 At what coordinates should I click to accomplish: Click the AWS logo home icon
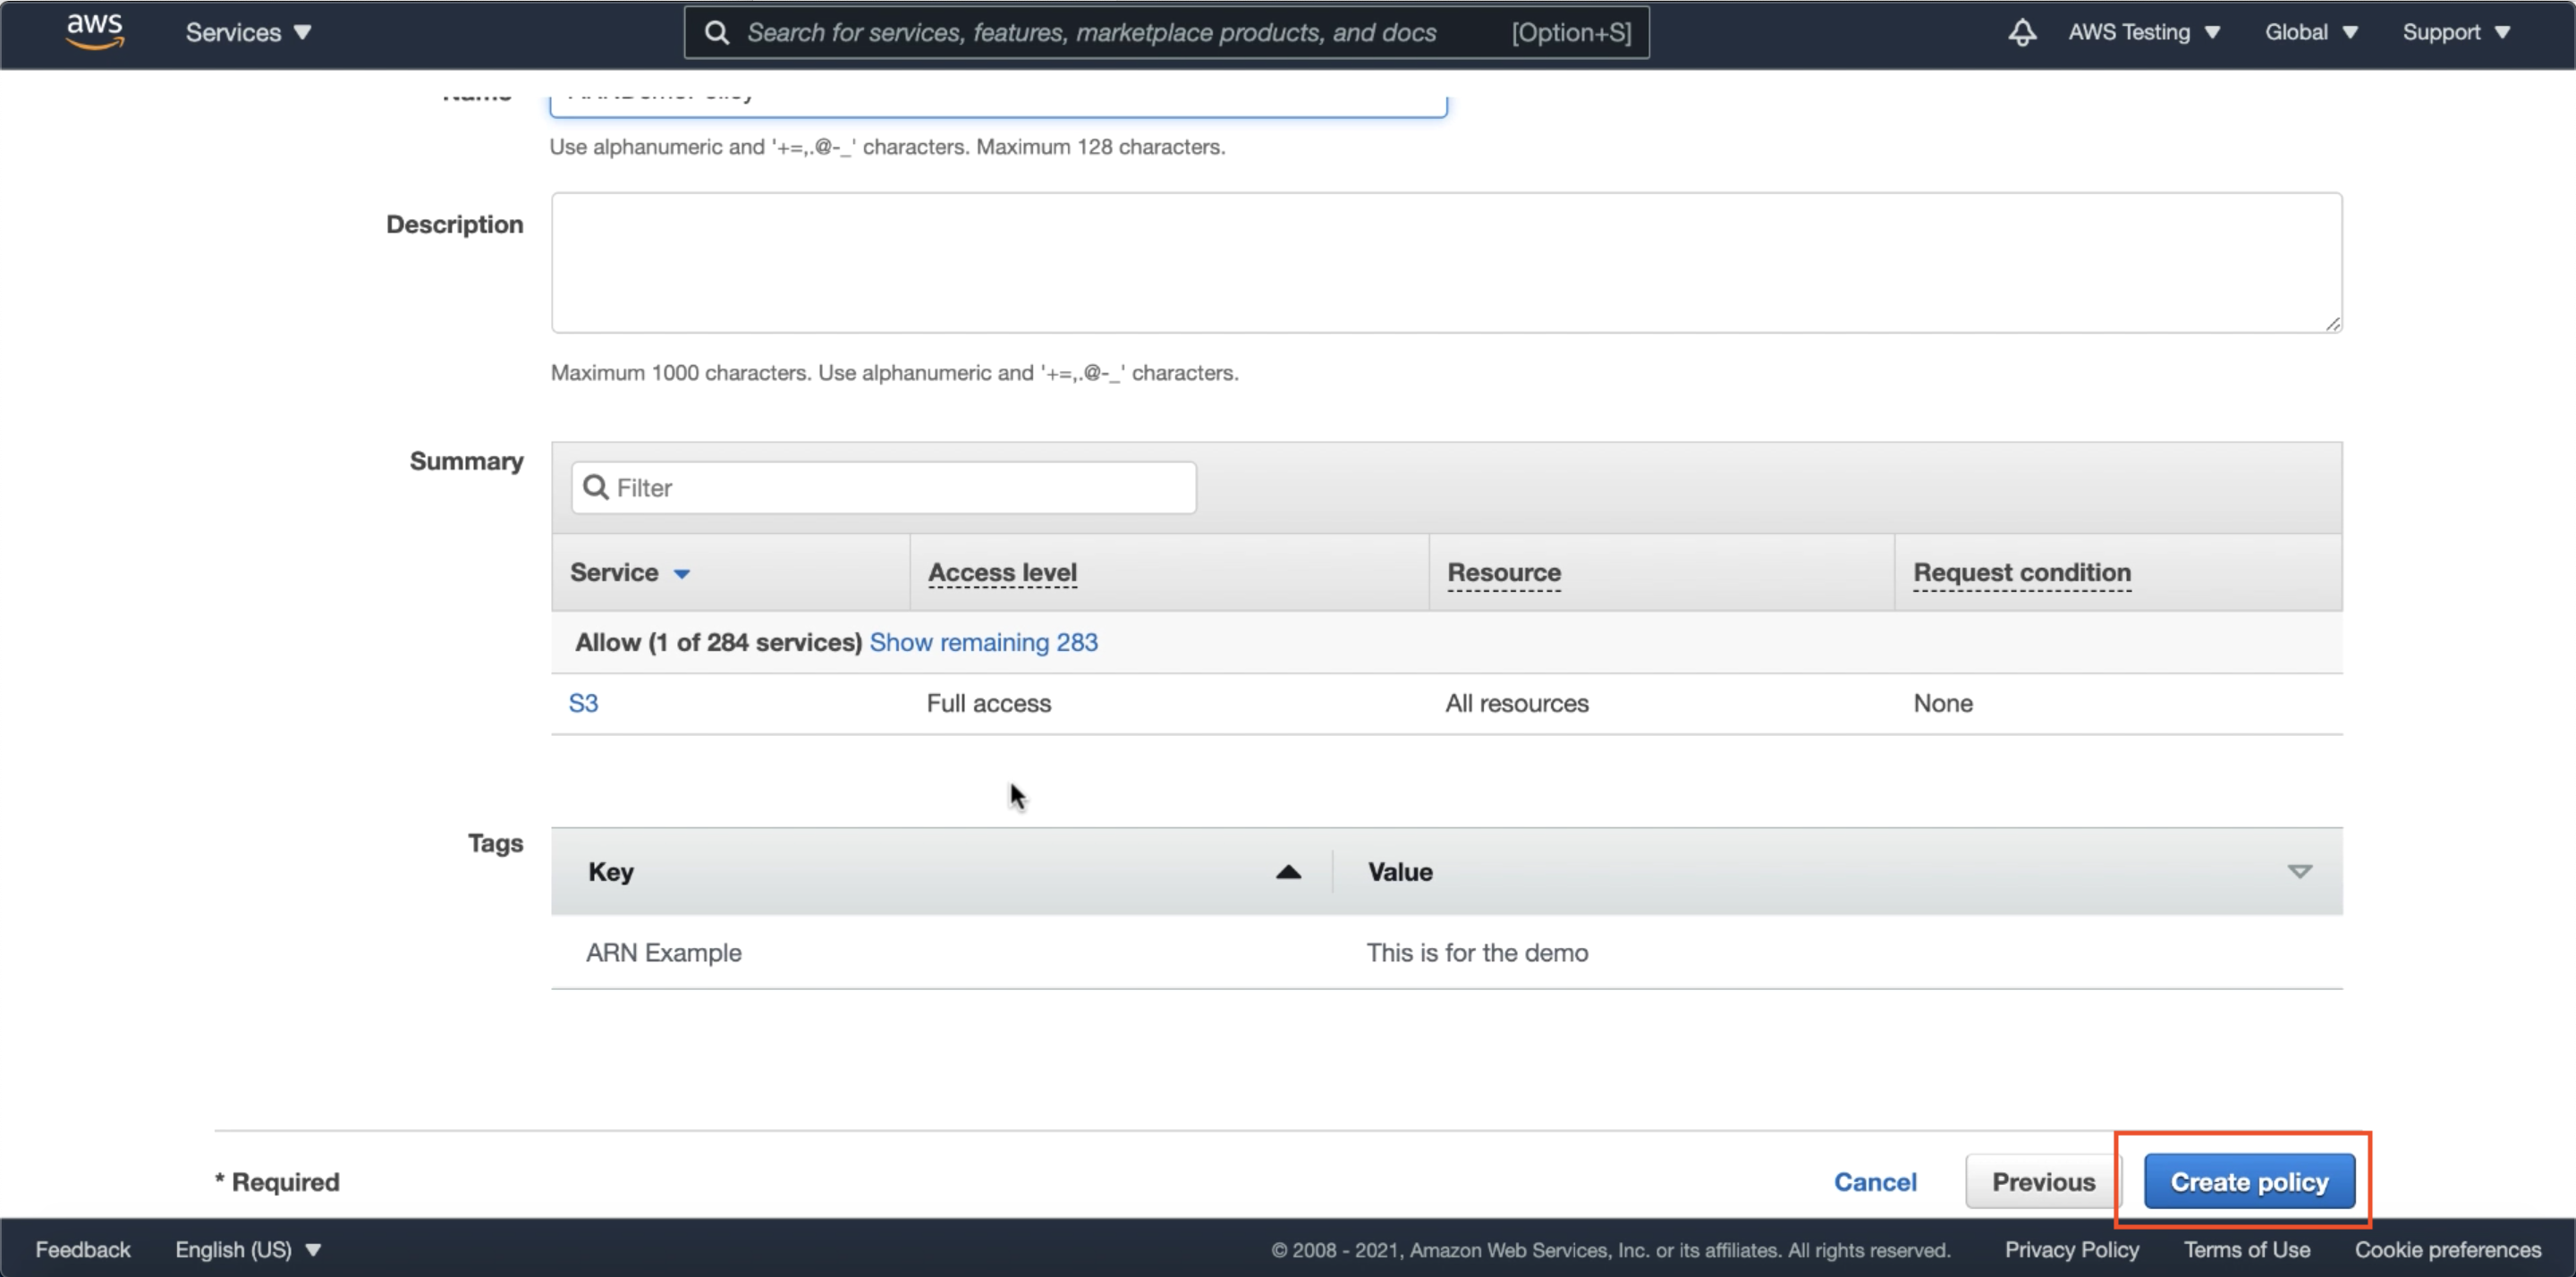tap(94, 31)
